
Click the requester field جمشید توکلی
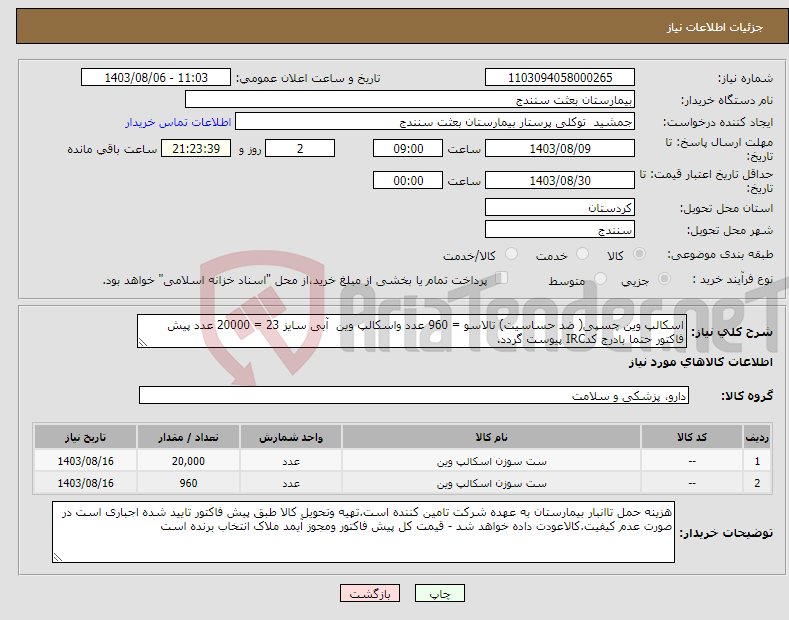coord(435,122)
